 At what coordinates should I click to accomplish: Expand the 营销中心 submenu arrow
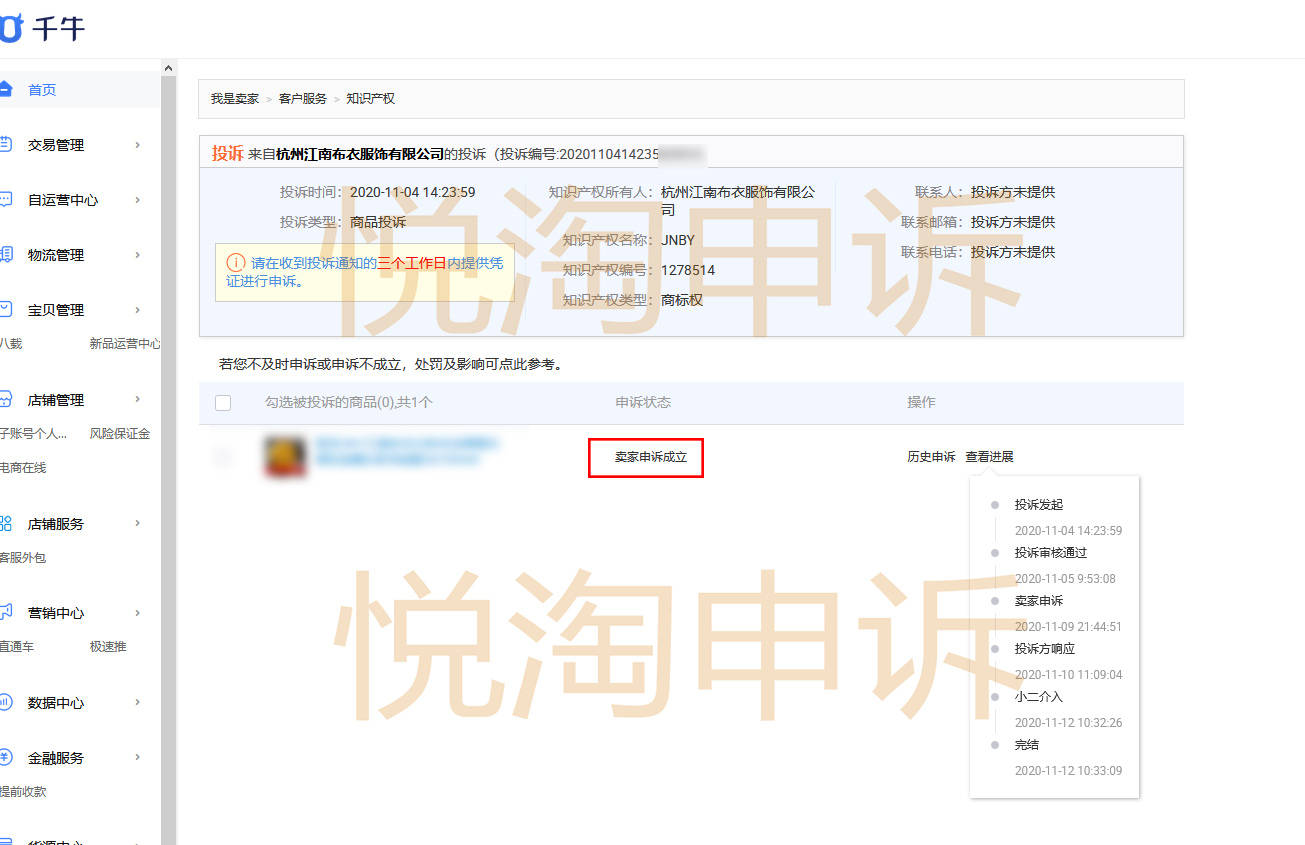[137, 613]
